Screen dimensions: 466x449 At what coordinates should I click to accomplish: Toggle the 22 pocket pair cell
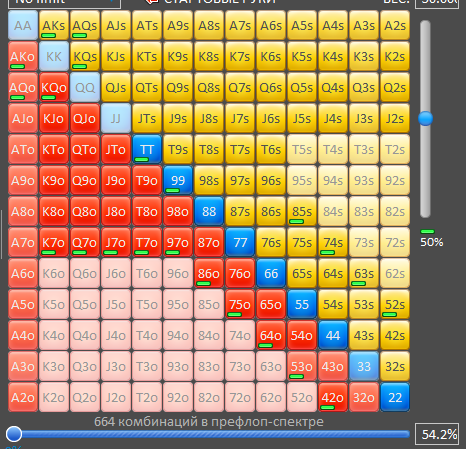point(395,397)
